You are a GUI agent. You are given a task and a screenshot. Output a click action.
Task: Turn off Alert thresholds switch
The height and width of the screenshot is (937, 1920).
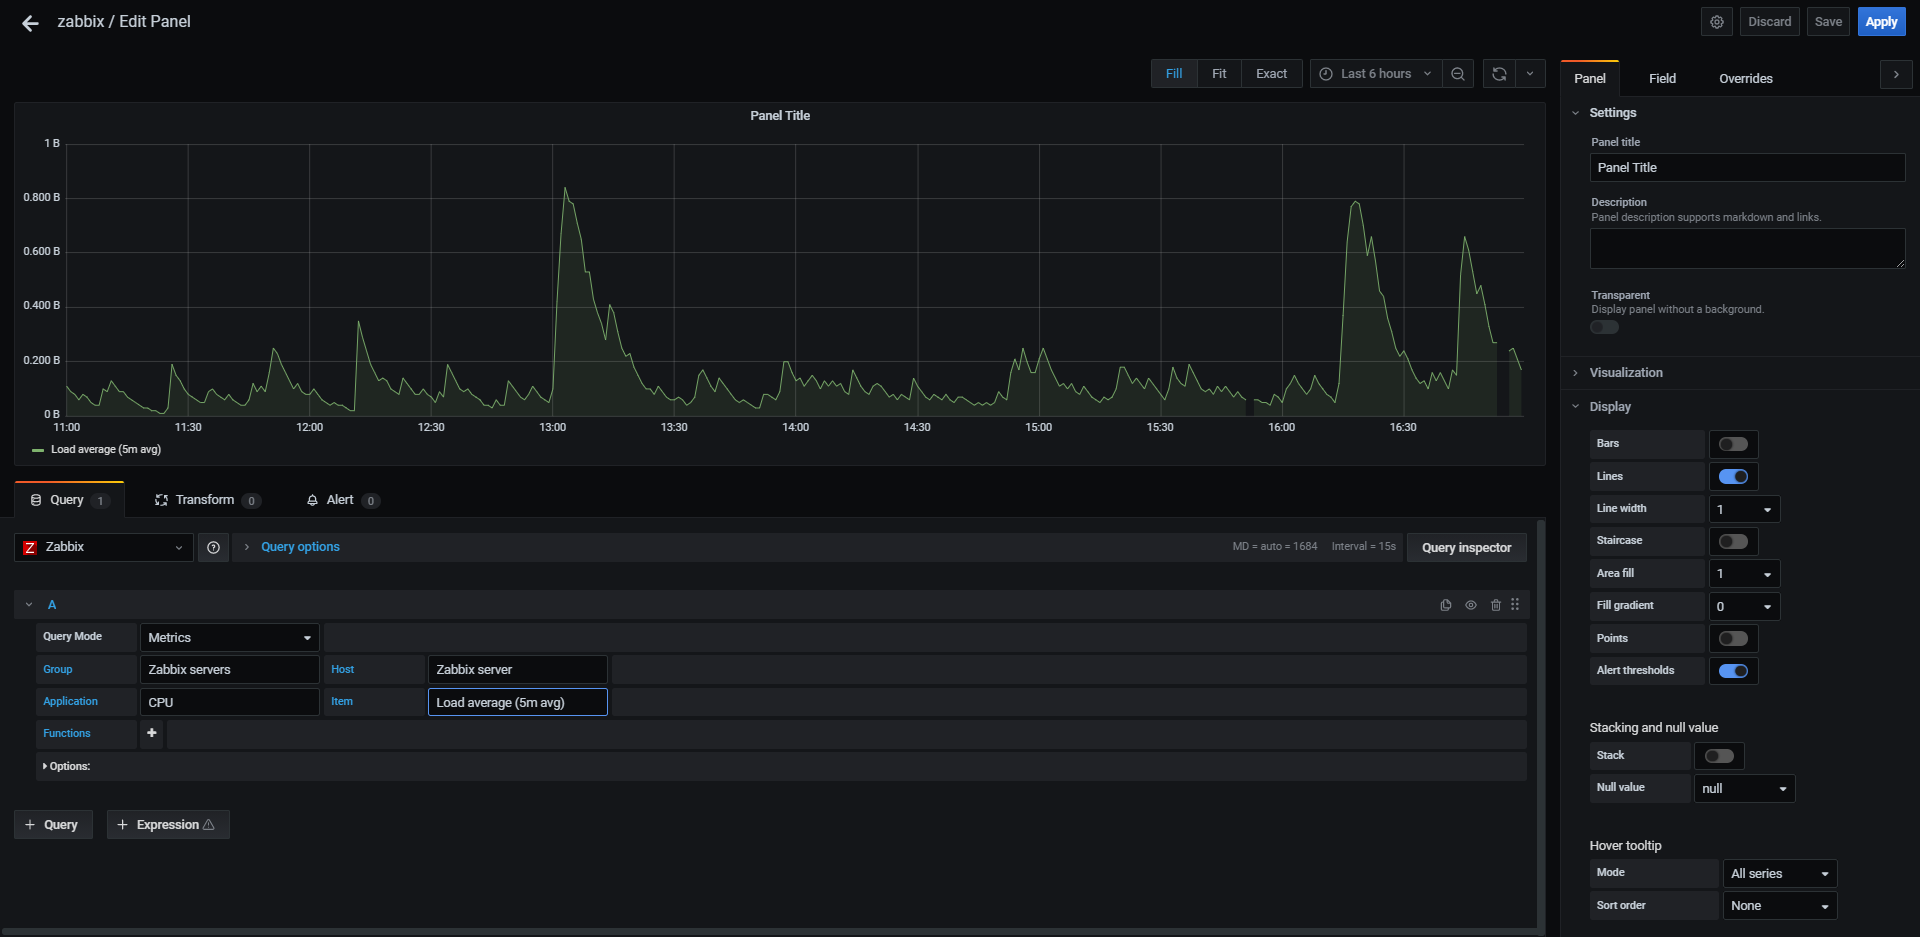point(1733,671)
